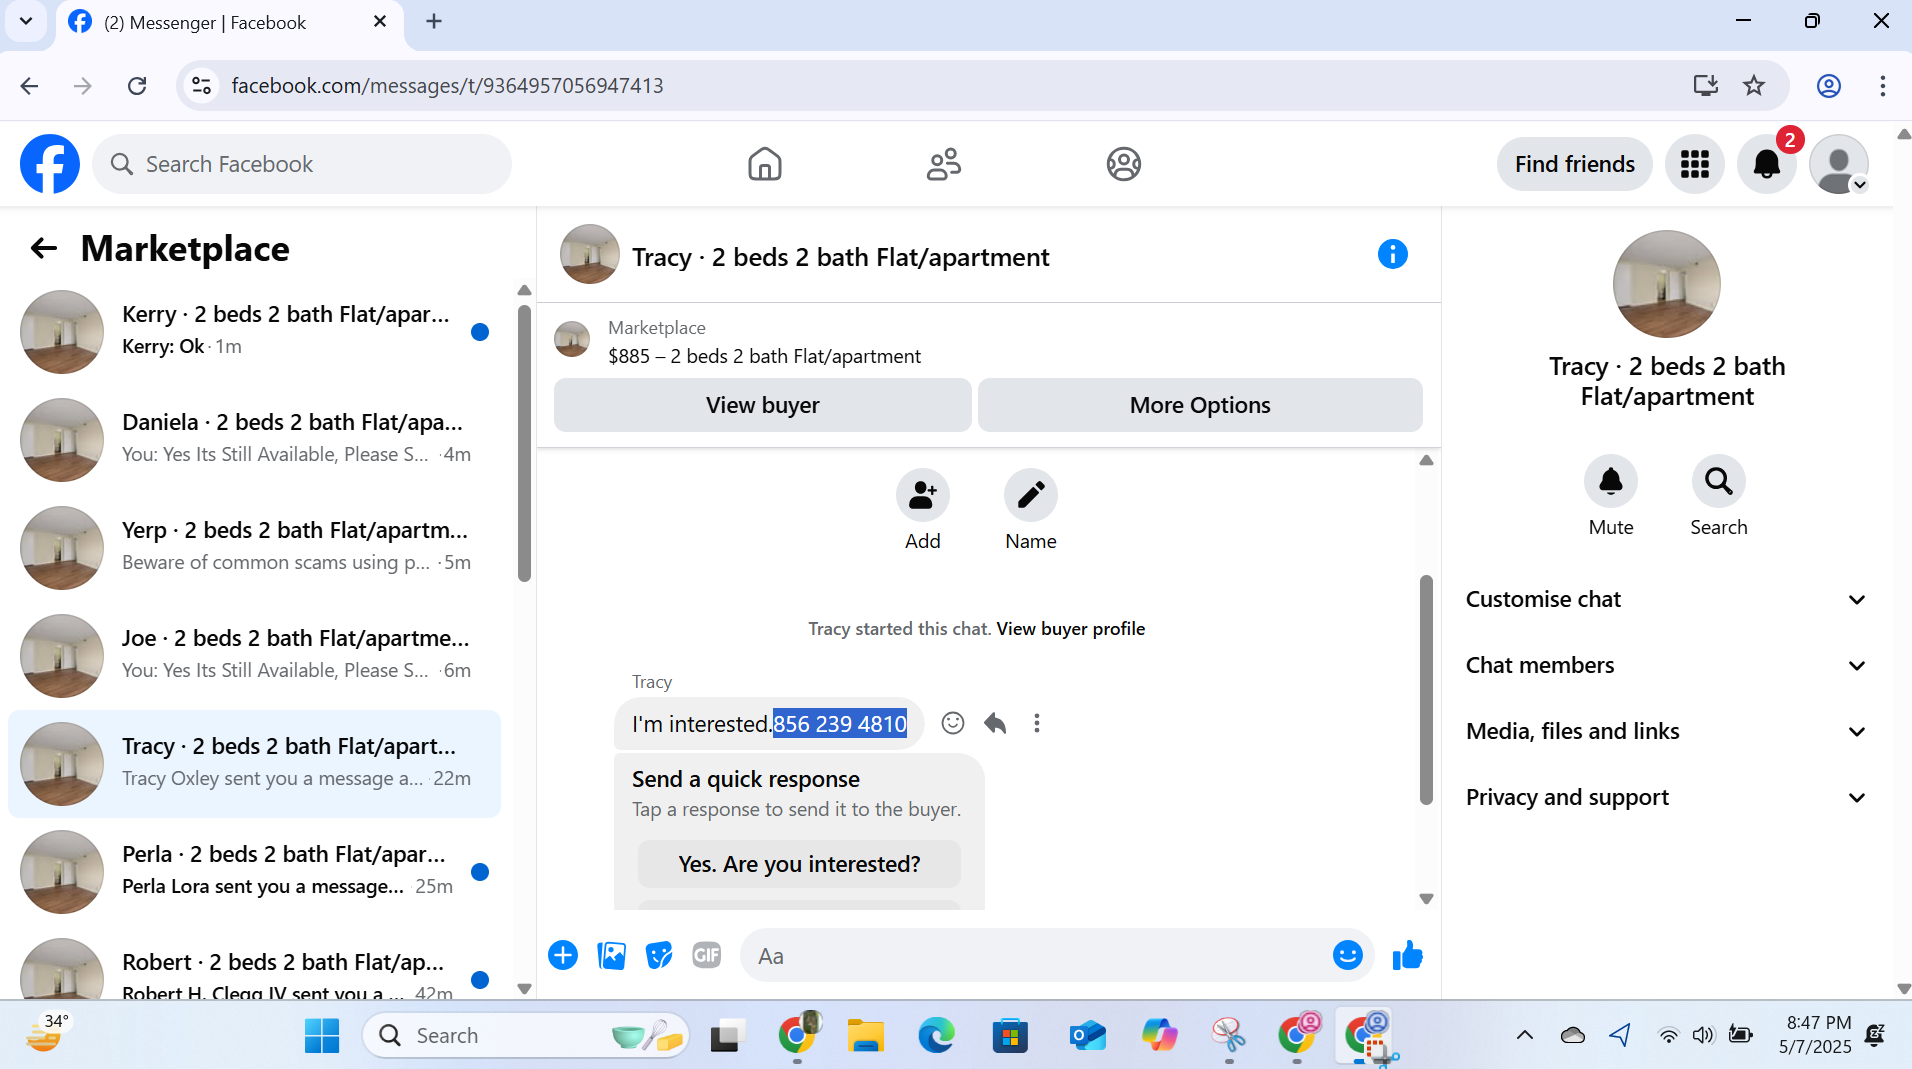Open File Explorer from the taskbar
The height and width of the screenshot is (1069, 1912).
(866, 1036)
